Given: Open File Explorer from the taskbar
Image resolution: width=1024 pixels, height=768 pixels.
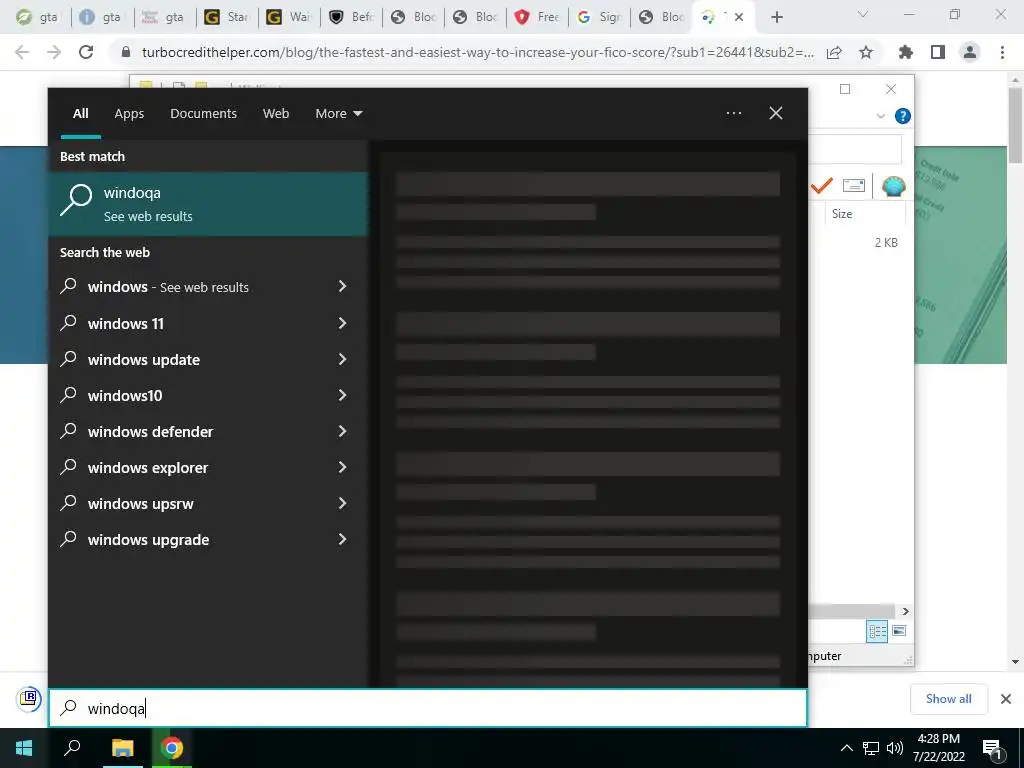Looking at the screenshot, I should click(122, 748).
